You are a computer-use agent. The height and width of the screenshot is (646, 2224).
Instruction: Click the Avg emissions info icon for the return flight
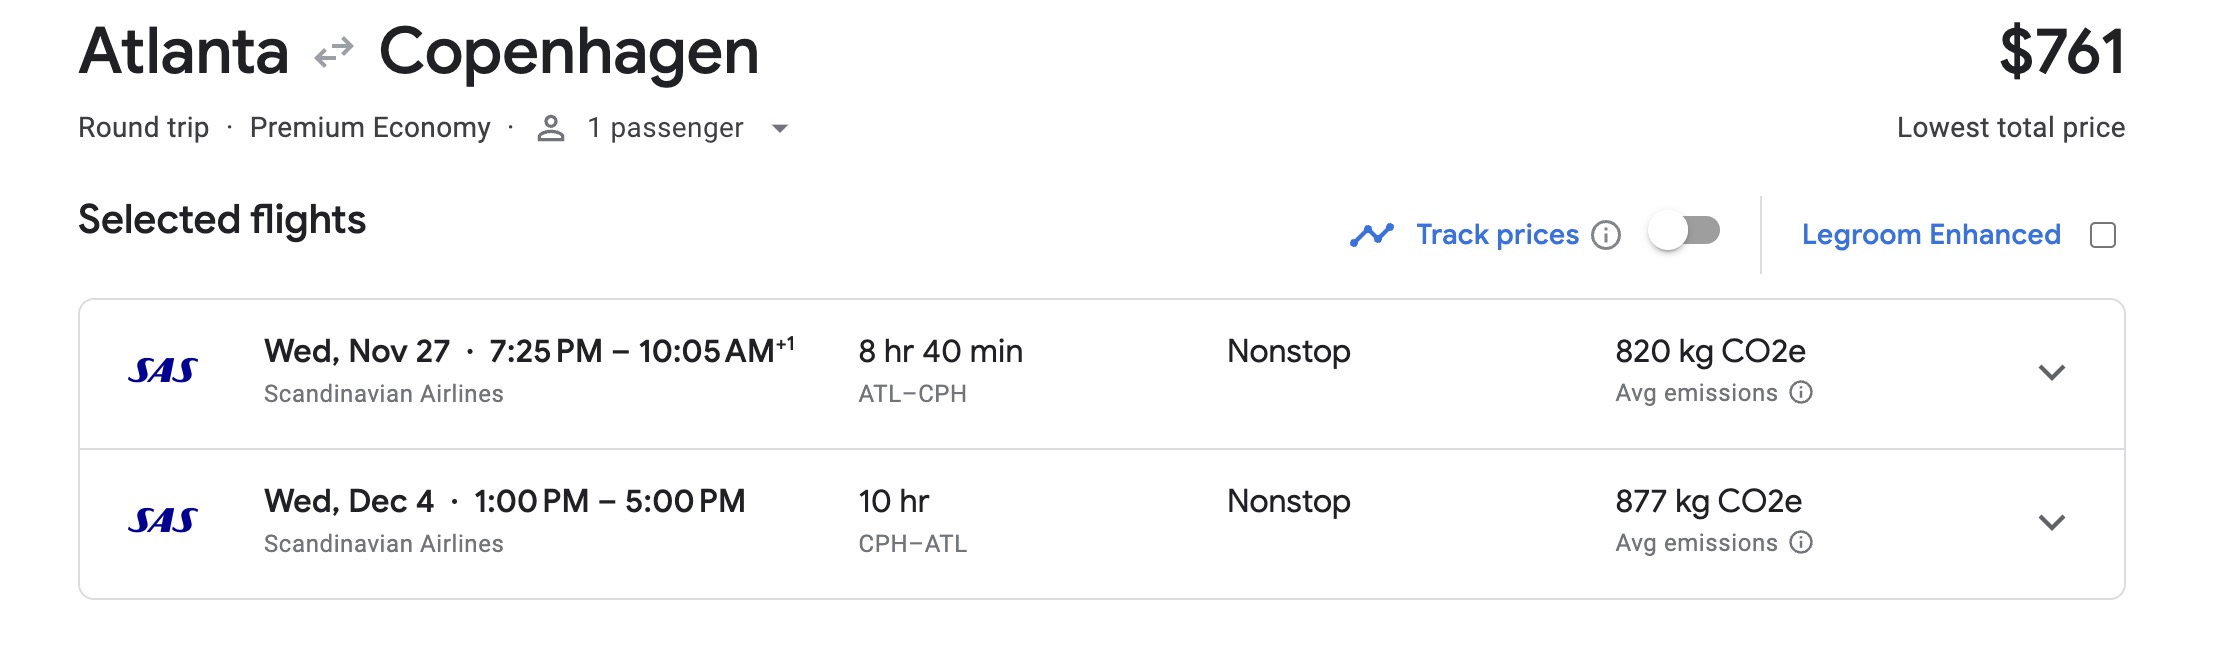click(1803, 543)
